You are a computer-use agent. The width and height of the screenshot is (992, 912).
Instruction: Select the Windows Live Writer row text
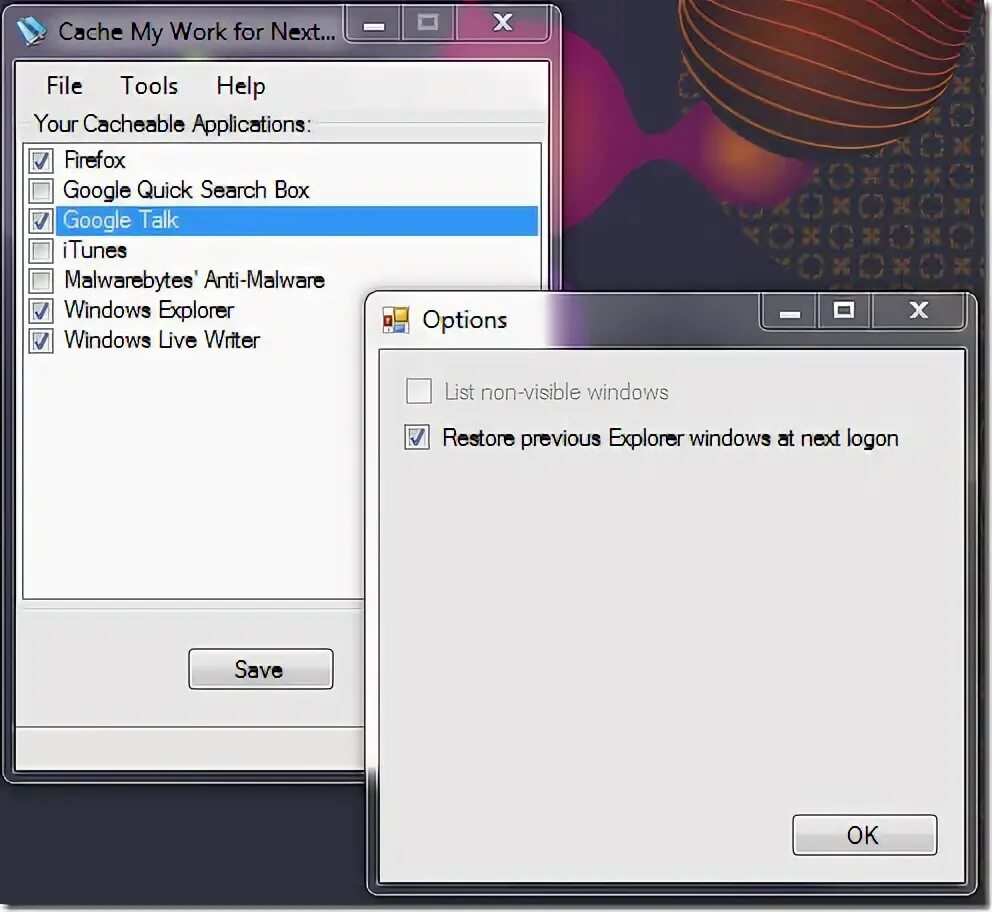pyautogui.click(x=162, y=340)
